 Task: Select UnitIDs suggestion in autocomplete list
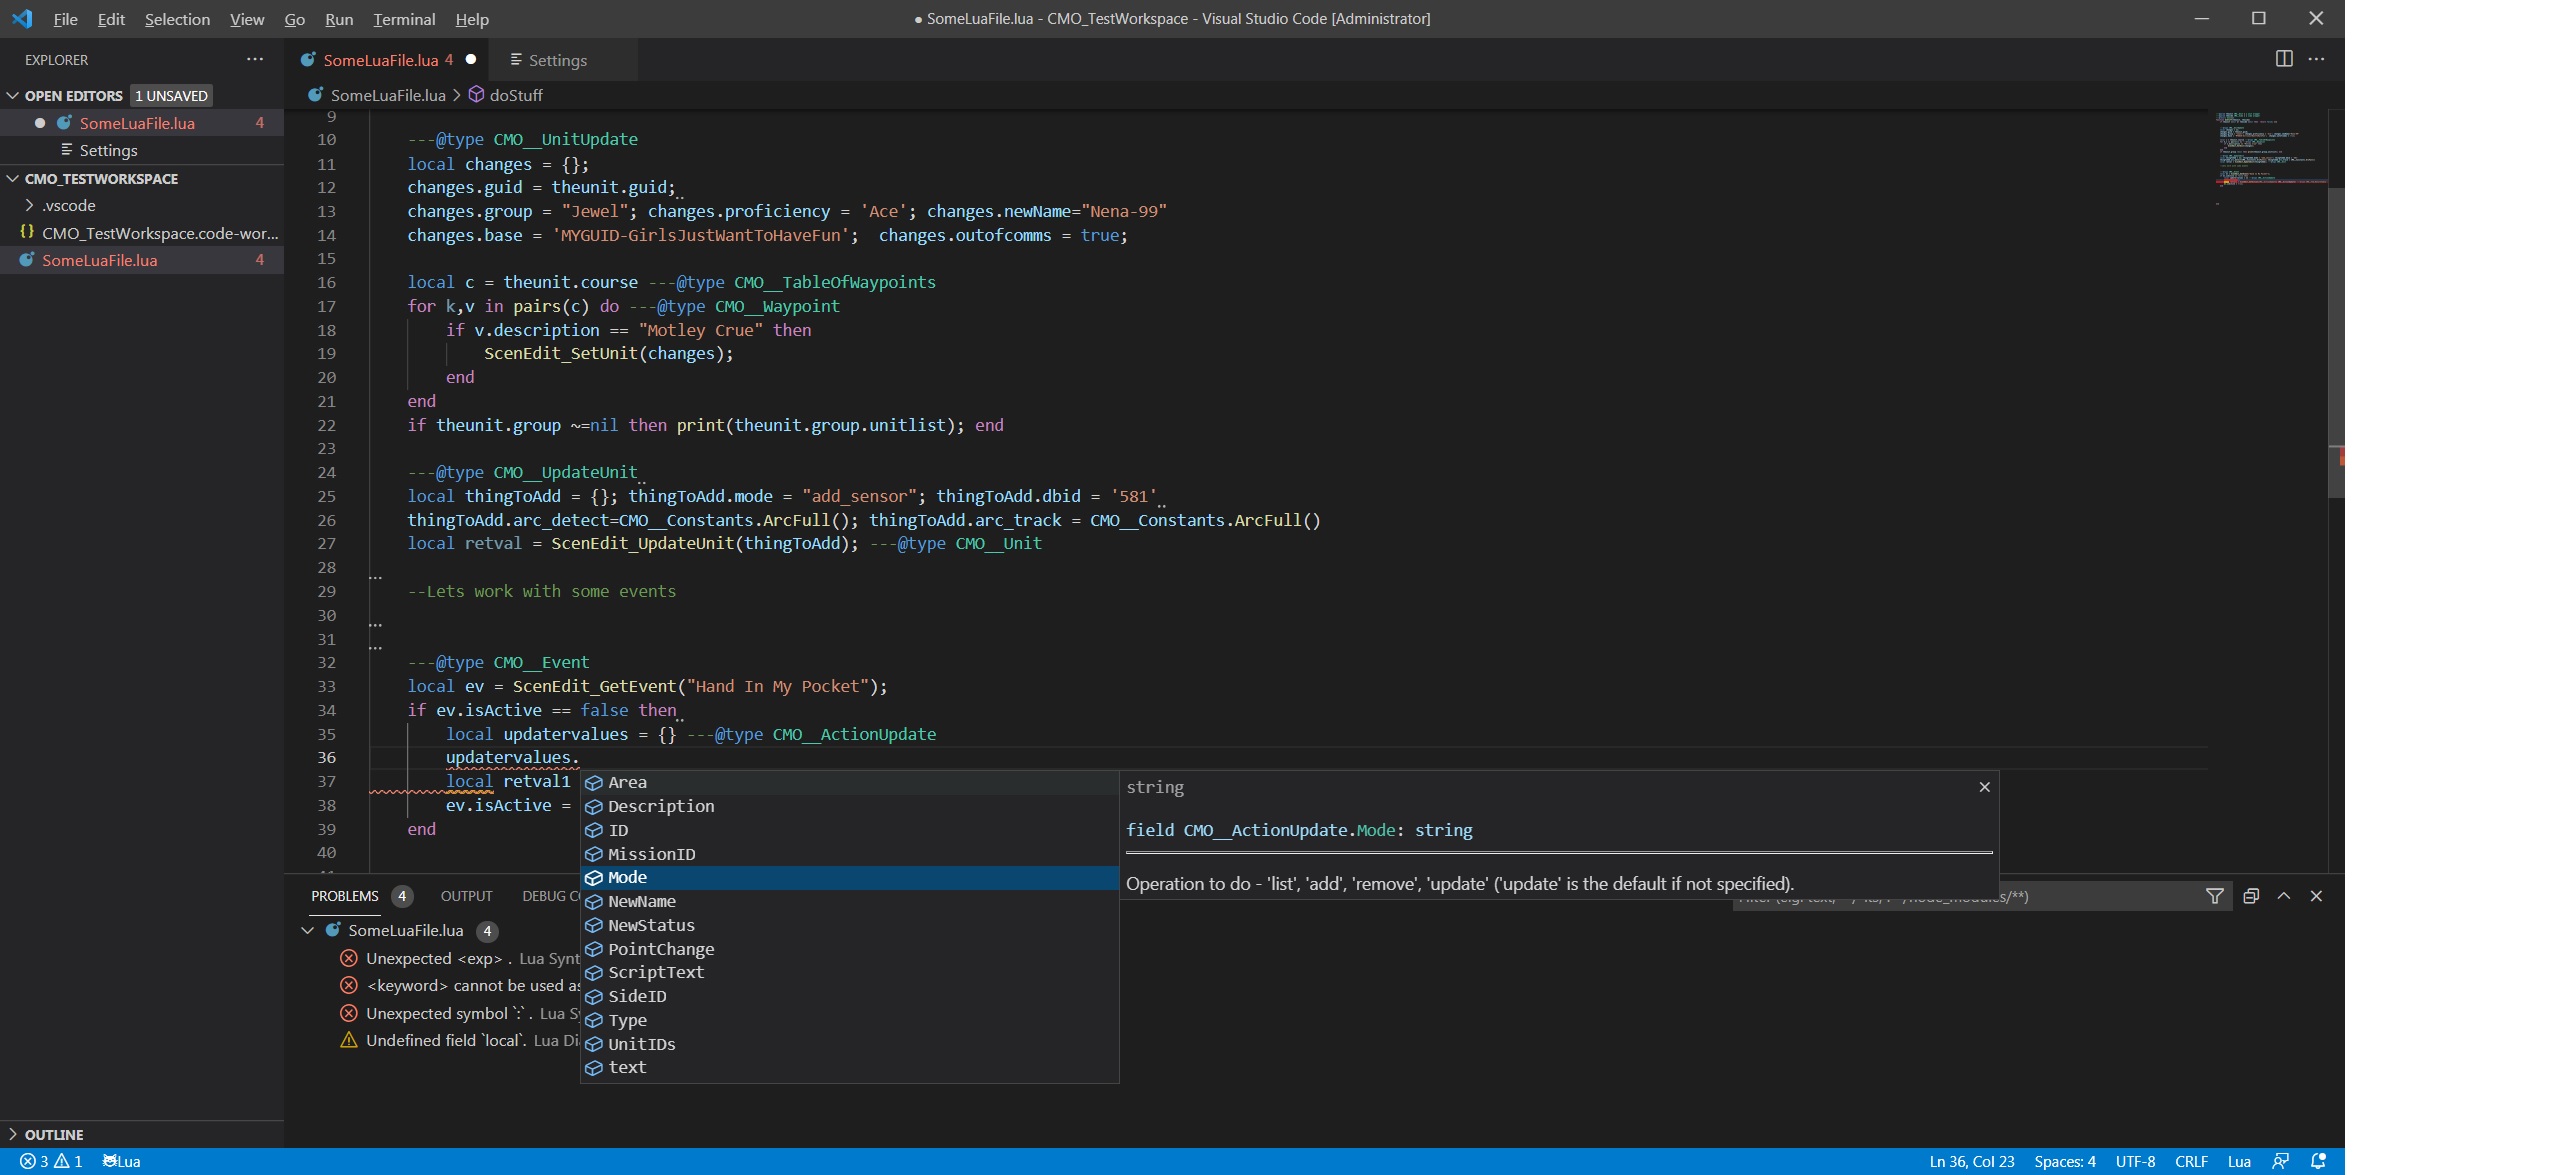point(849,1044)
